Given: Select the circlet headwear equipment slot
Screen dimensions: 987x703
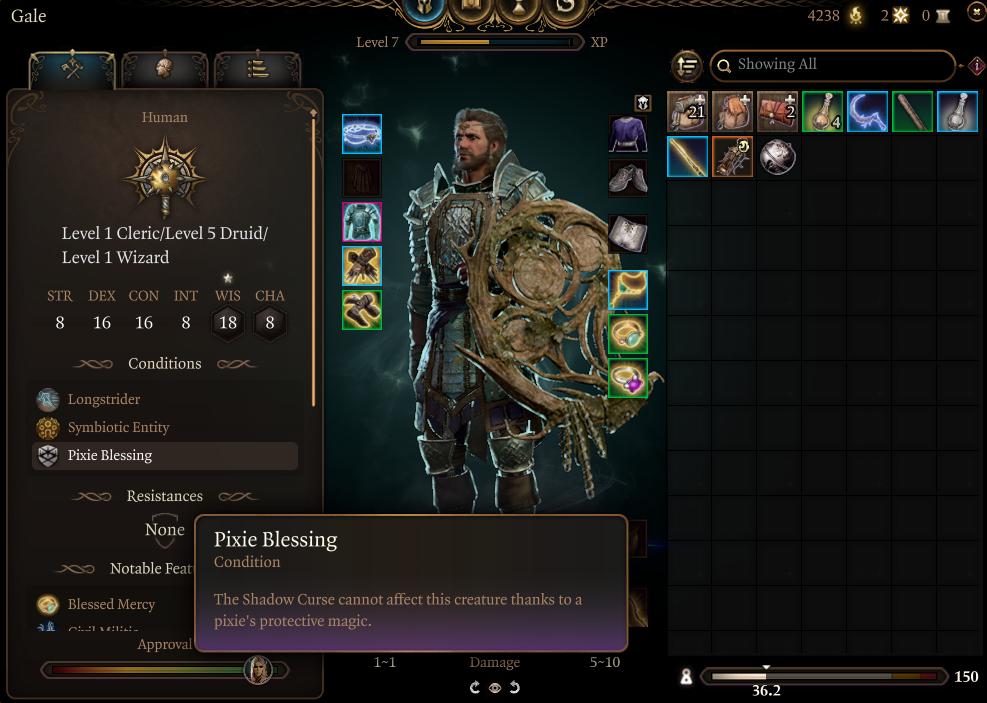Looking at the screenshot, I should pos(362,134).
